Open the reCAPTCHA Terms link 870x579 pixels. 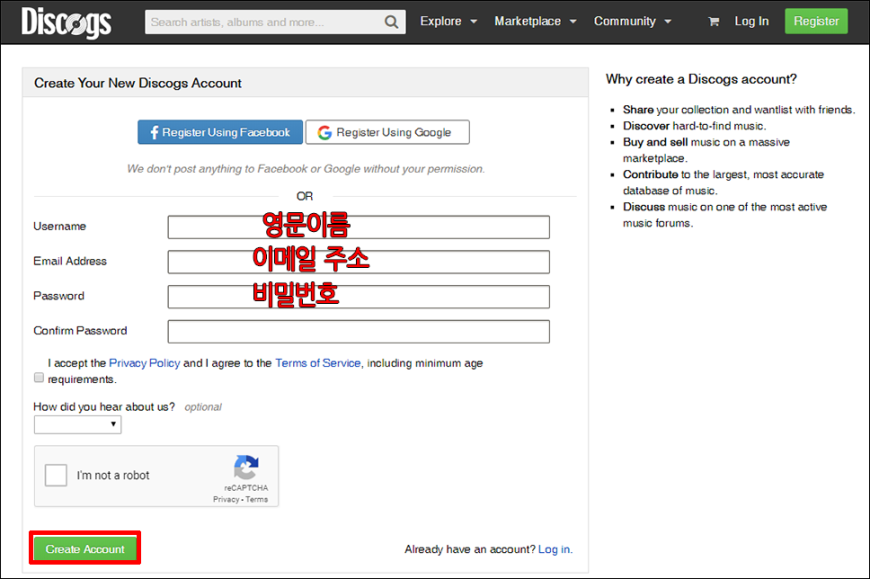257,500
